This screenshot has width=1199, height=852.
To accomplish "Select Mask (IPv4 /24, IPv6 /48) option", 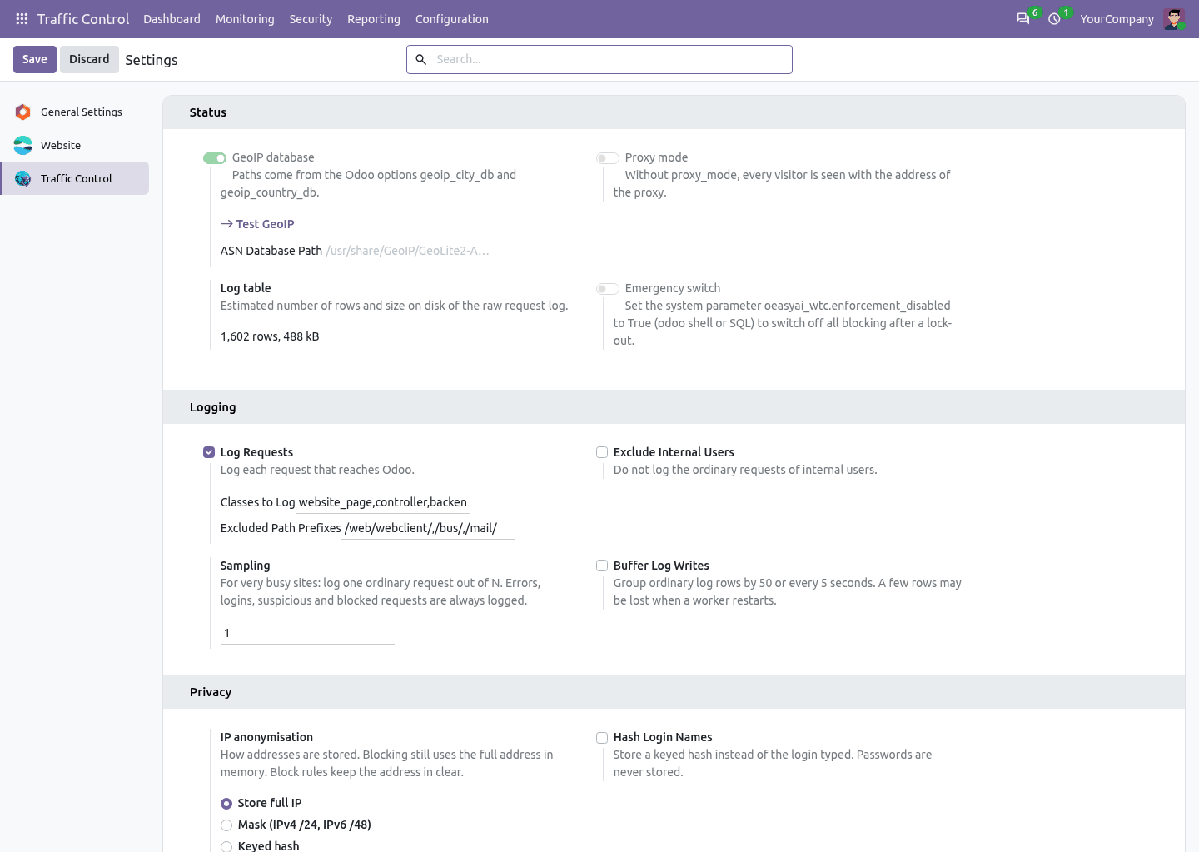I will click(226, 825).
